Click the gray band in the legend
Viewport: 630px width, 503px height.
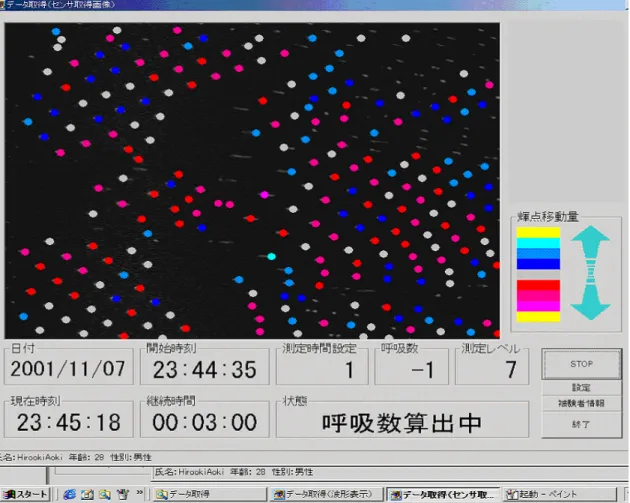[538, 275]
